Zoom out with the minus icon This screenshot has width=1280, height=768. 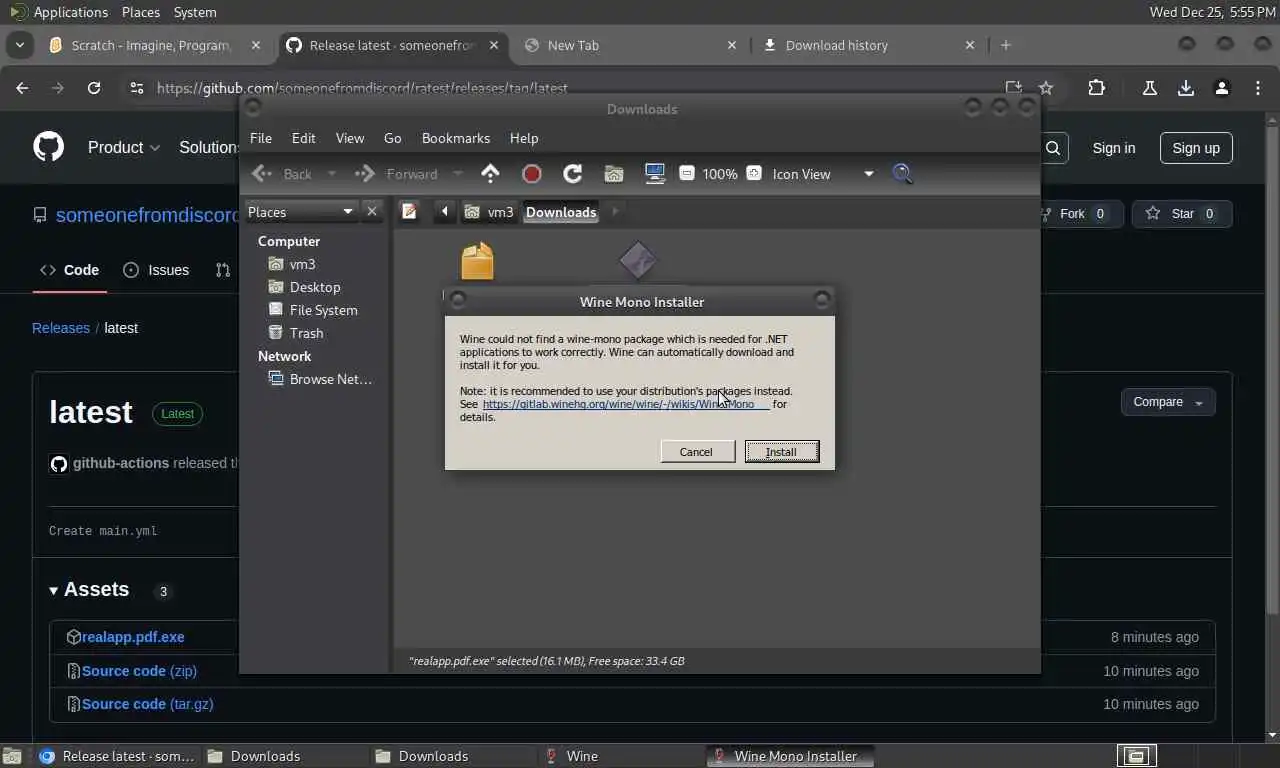click(687, 173)
